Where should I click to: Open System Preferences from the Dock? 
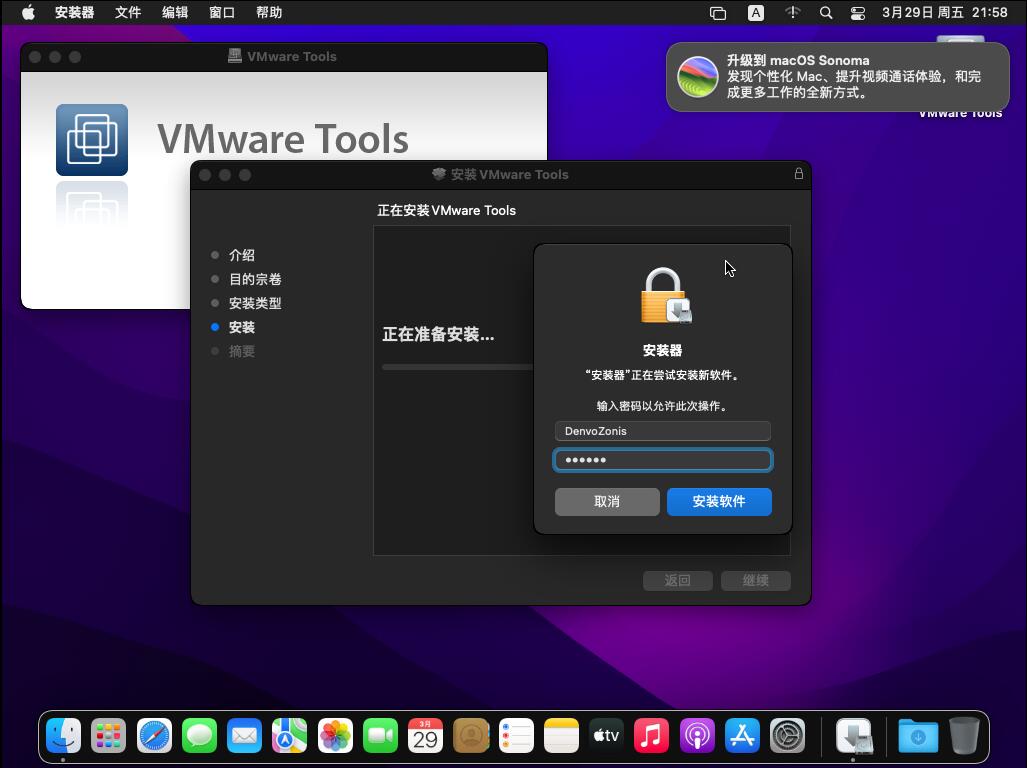tap(788, 737)
